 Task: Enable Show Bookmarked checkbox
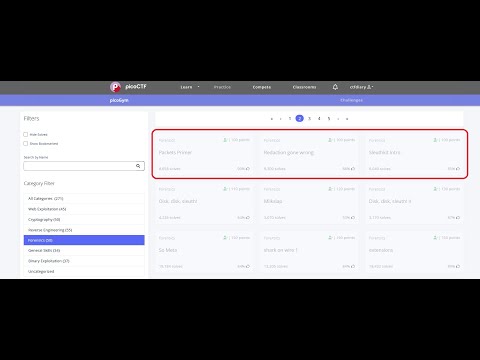[26, 143]
